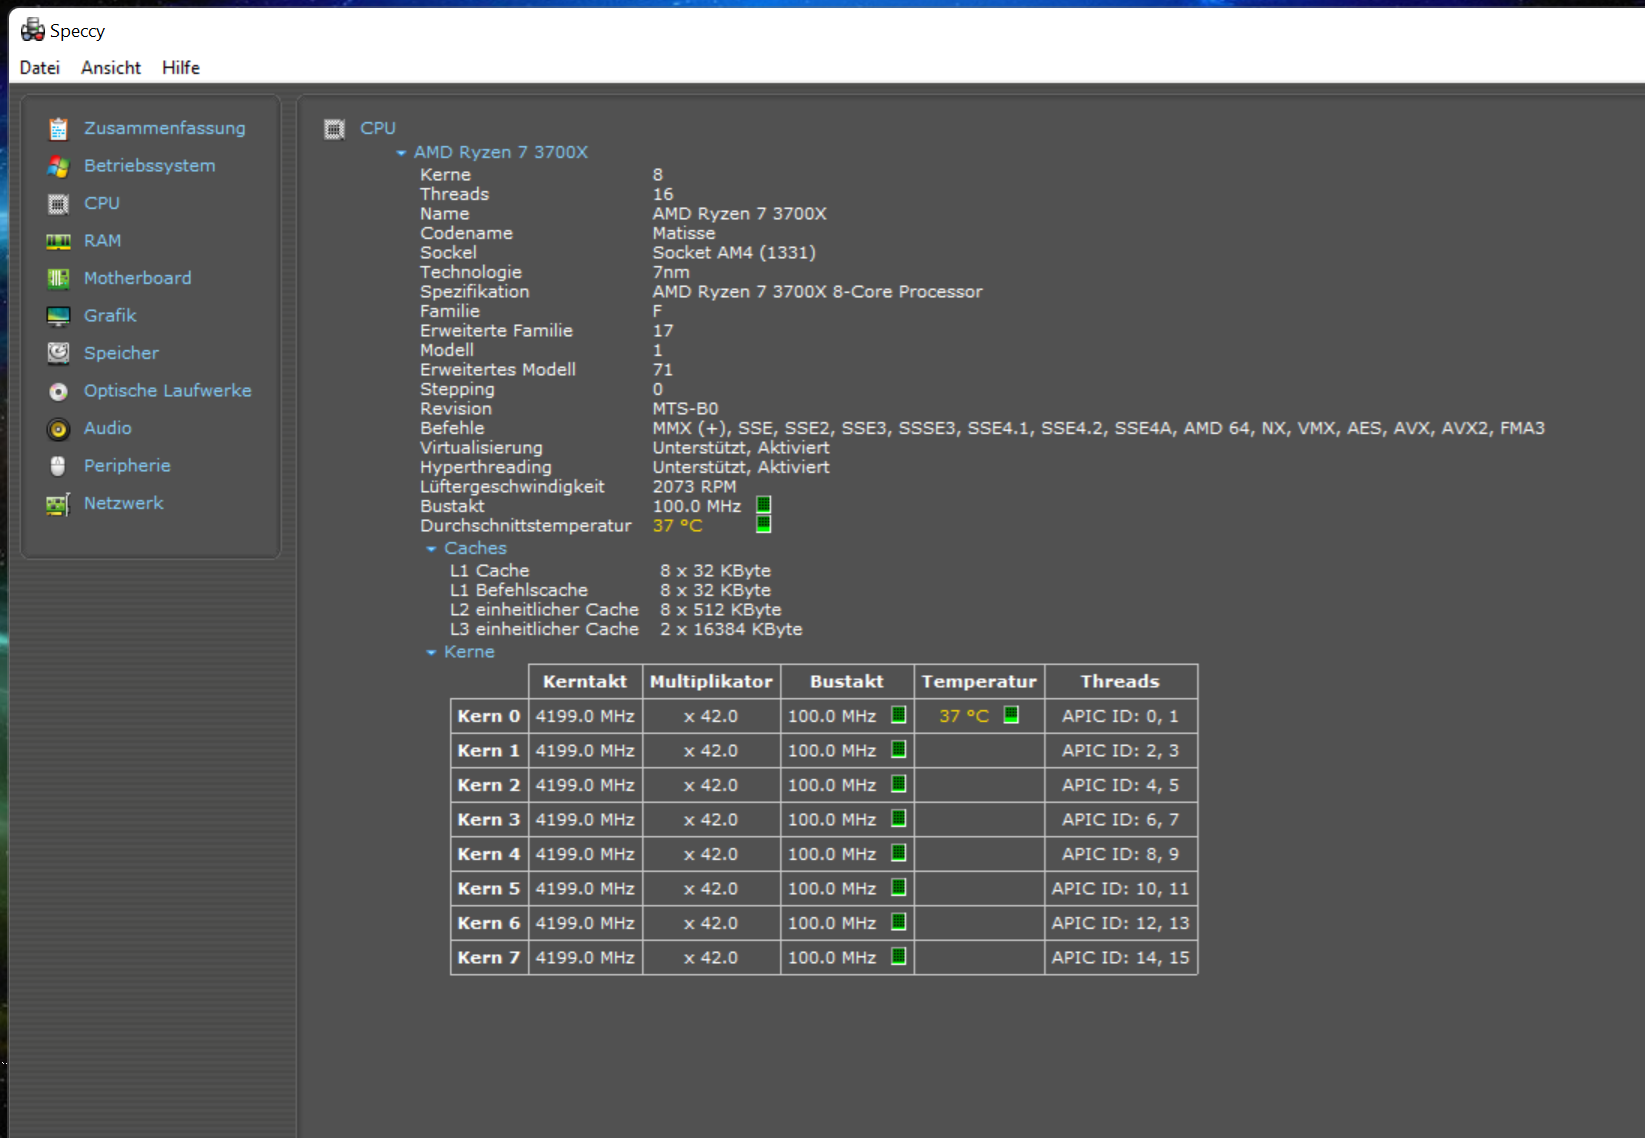Click the Threads column header
Viewport: 1645px width, 1138px height.
point(1120,681)
